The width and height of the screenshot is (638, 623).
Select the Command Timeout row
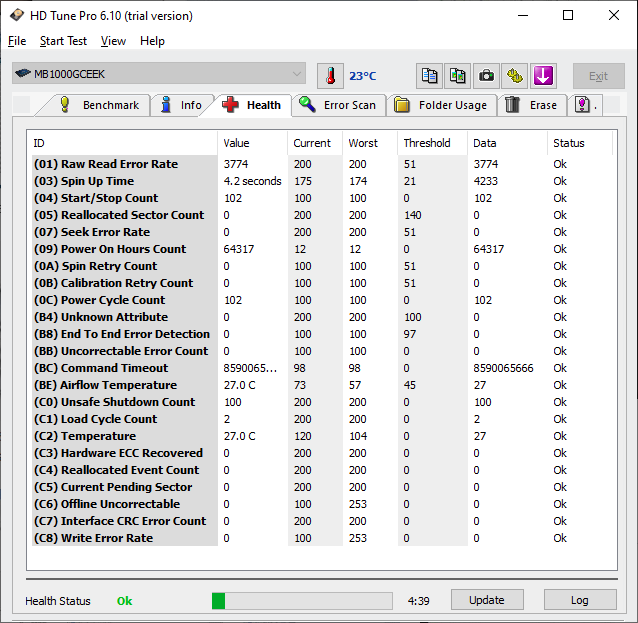click(x=322, y=368)
